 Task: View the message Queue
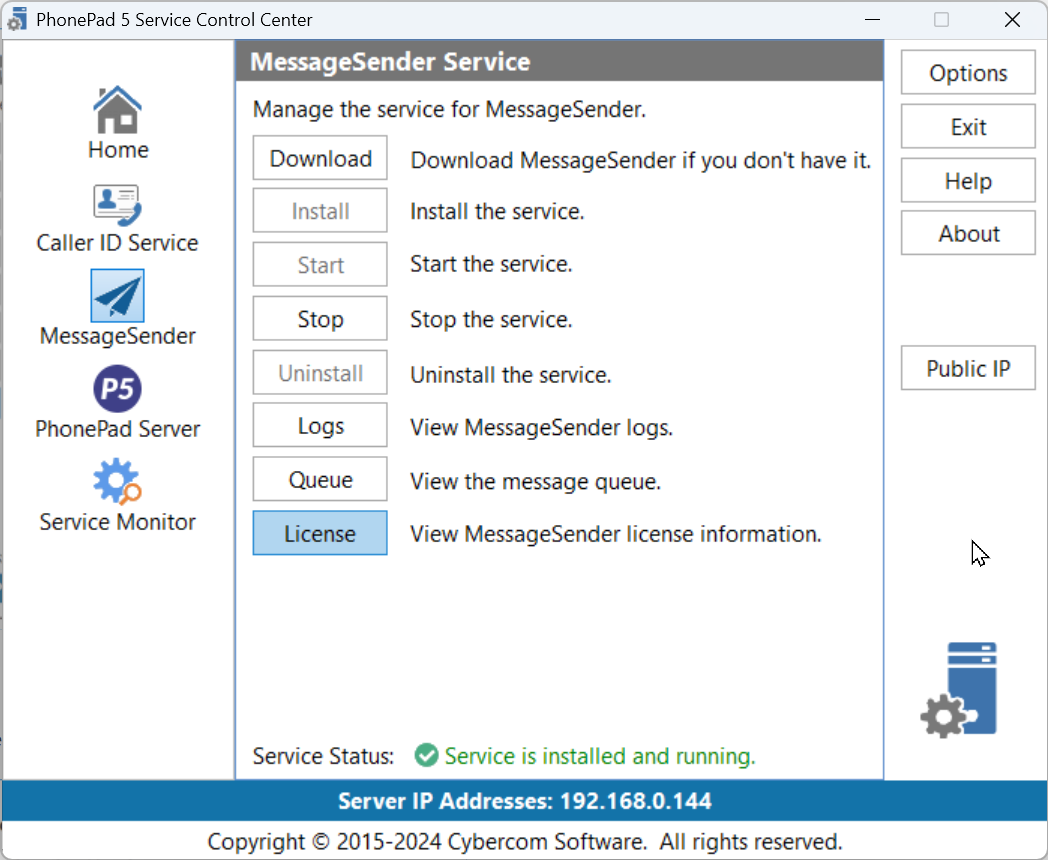coord(320,479)
